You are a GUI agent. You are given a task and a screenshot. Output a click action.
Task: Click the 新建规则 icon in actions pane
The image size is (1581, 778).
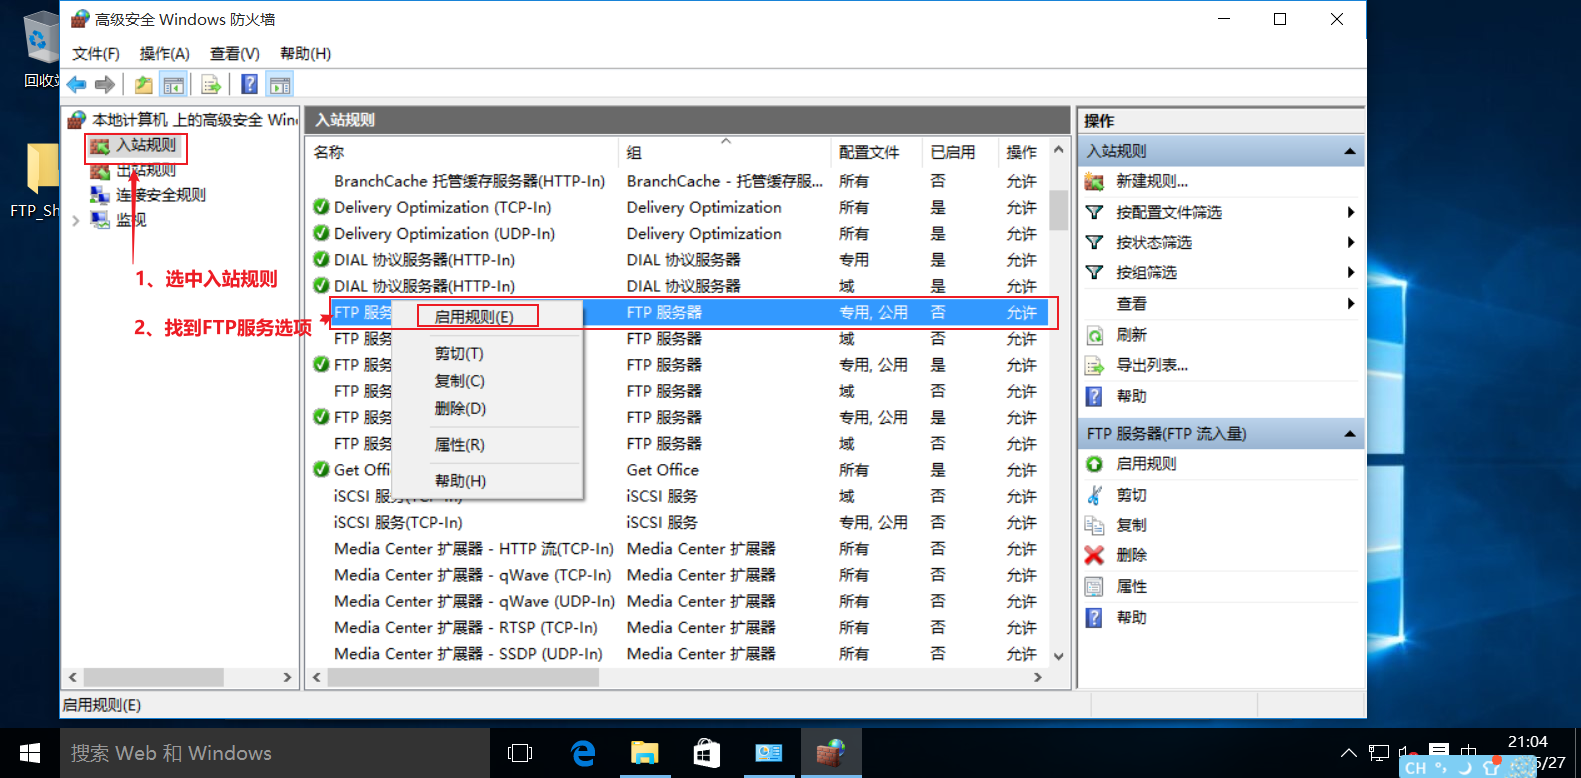1095,181
